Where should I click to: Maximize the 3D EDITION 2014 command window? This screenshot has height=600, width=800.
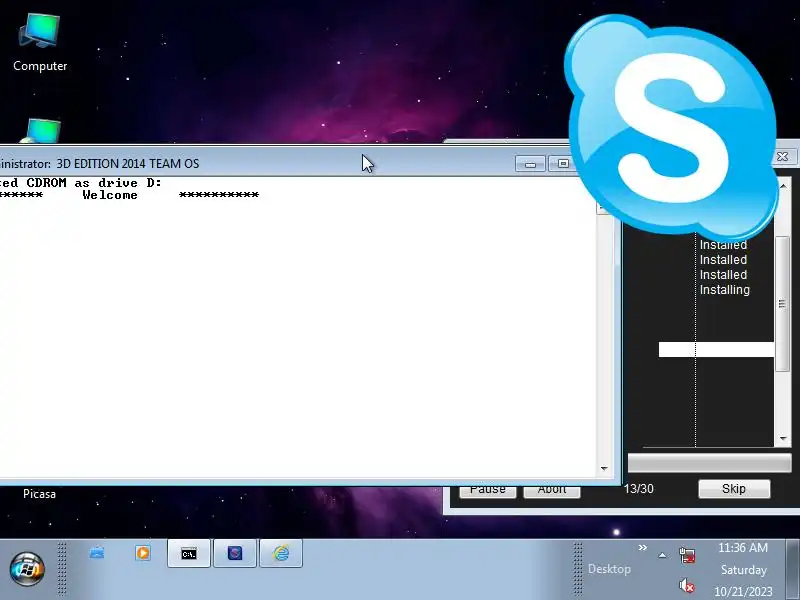[x=563, y=164]
